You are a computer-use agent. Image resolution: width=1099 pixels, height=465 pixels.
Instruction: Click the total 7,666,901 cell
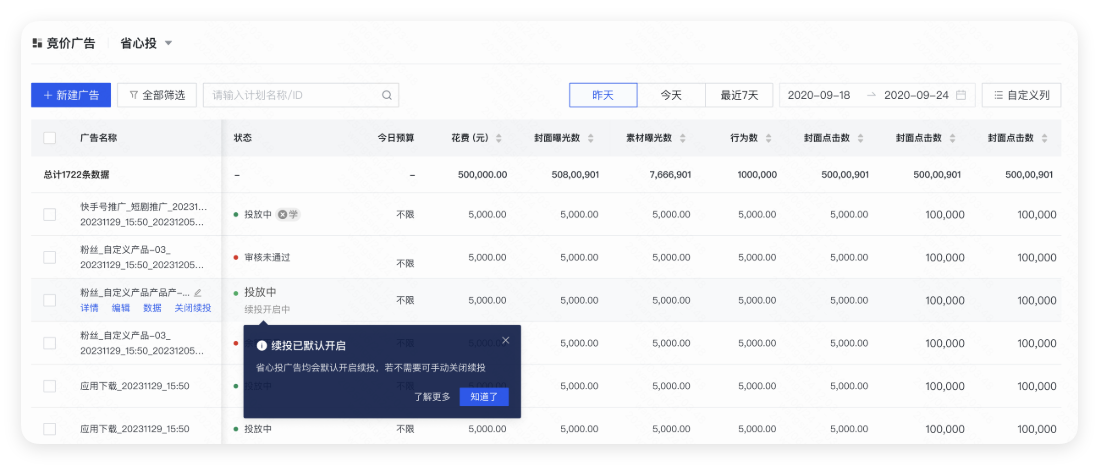pyautogui.click(x=669, y=175)
